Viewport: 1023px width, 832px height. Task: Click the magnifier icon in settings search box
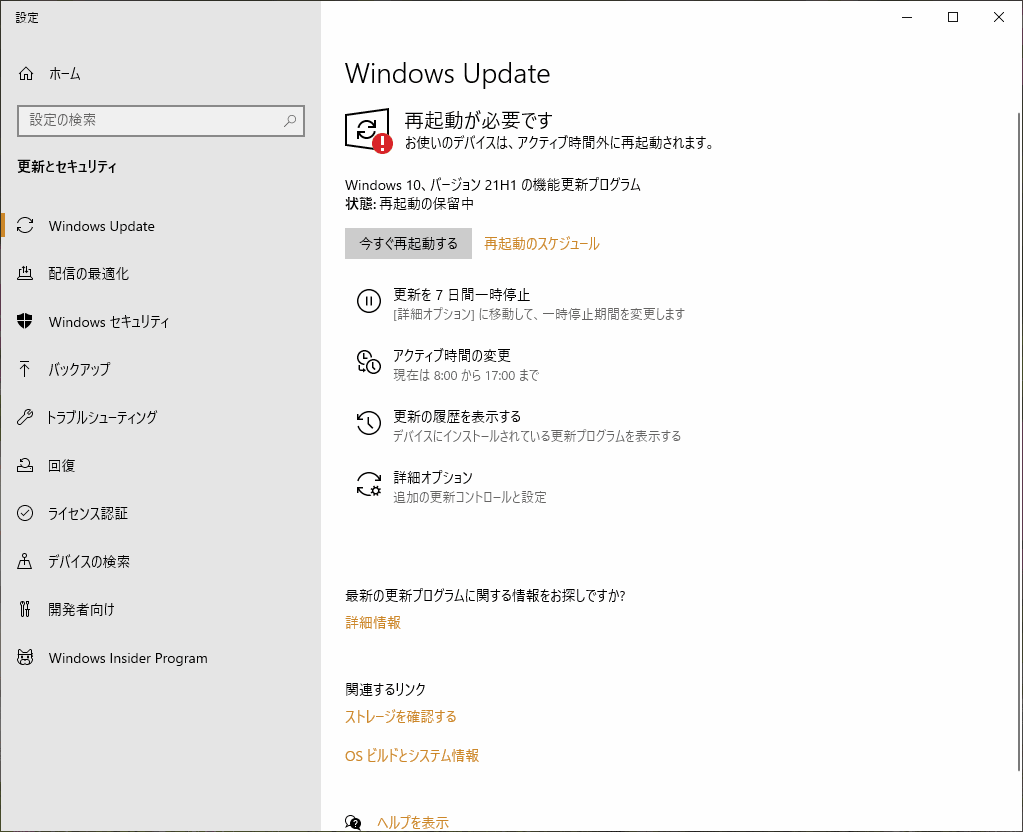click(290, 121)
